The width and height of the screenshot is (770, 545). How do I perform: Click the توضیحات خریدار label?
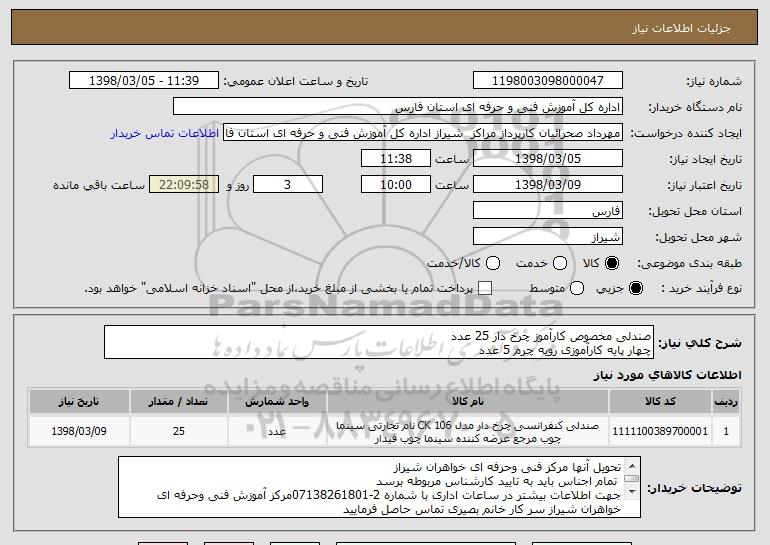click(x=694, y=488)
